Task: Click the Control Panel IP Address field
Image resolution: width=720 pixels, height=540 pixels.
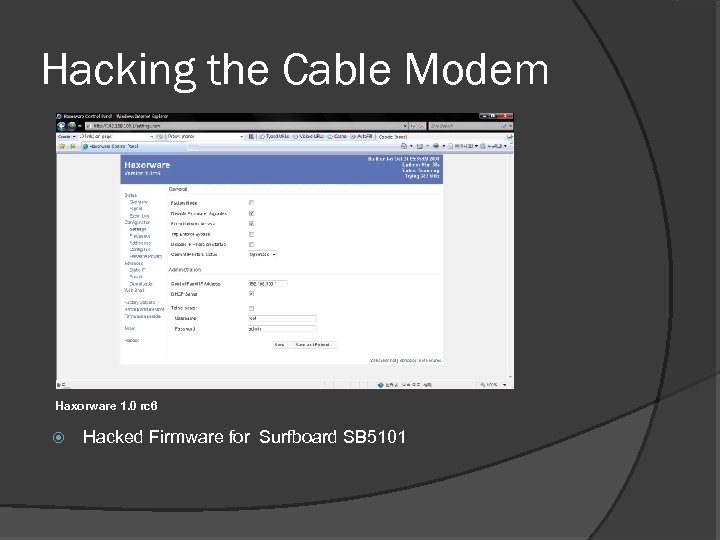Action: [268, 284]
